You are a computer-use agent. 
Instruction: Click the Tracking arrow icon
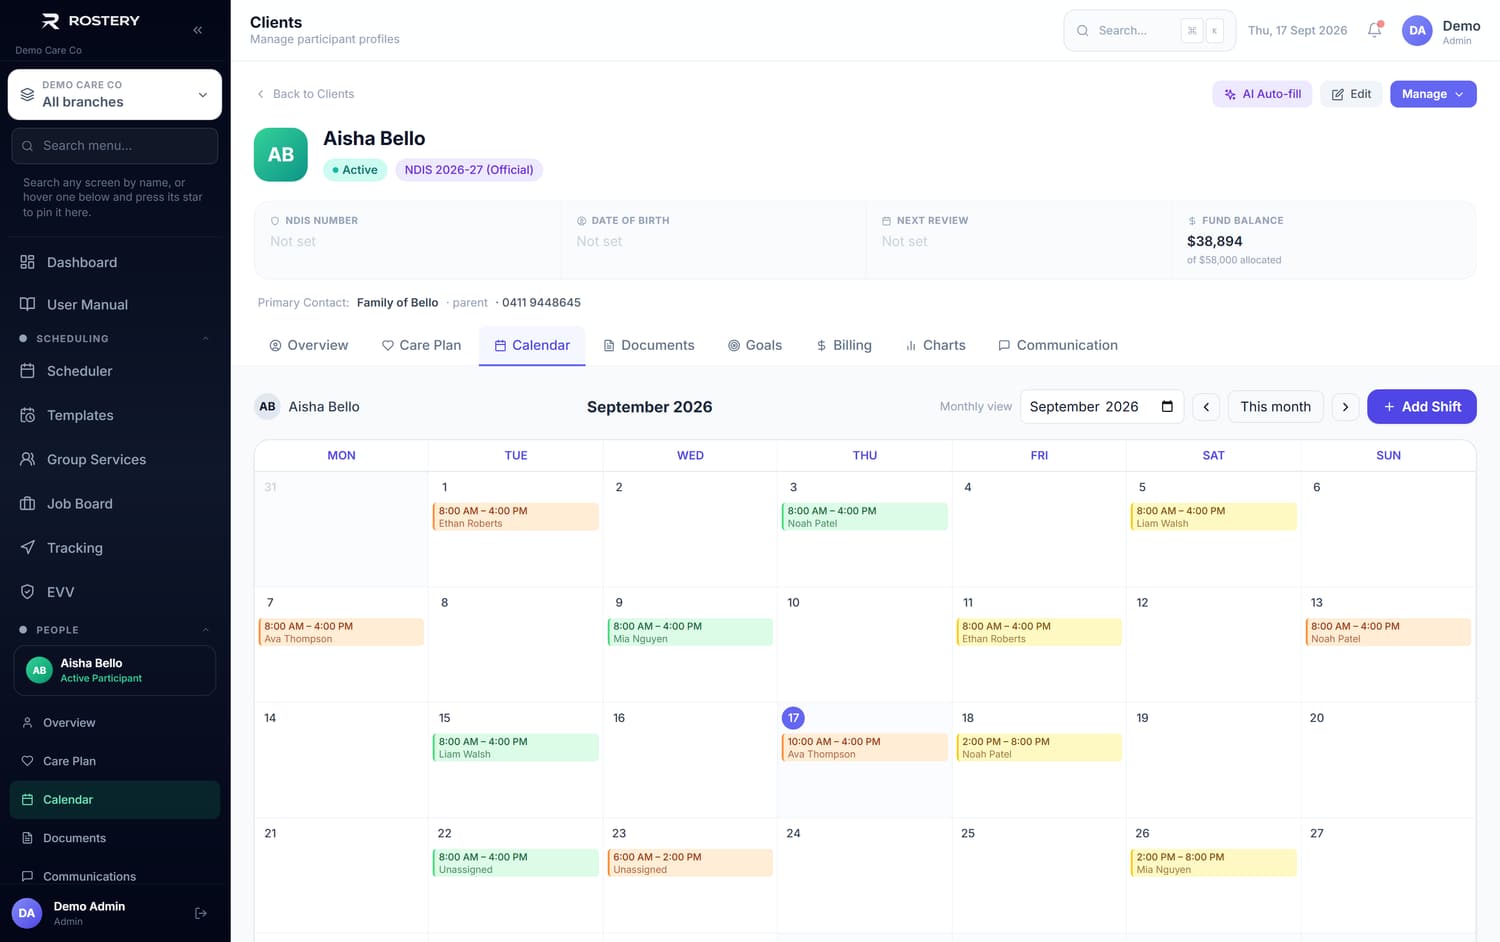point(27,547)
